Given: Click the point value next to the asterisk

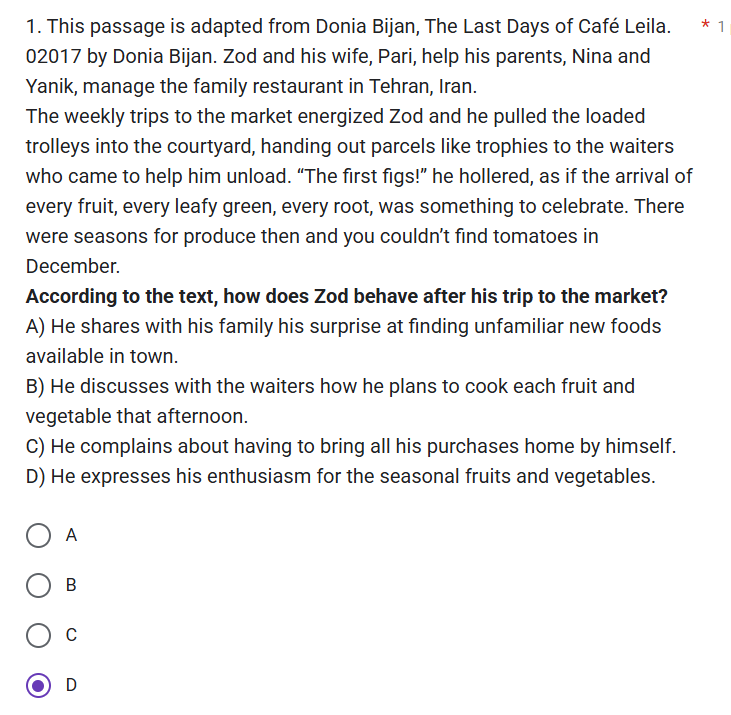Looking at the screenshot, I should [x=722, y=25].
